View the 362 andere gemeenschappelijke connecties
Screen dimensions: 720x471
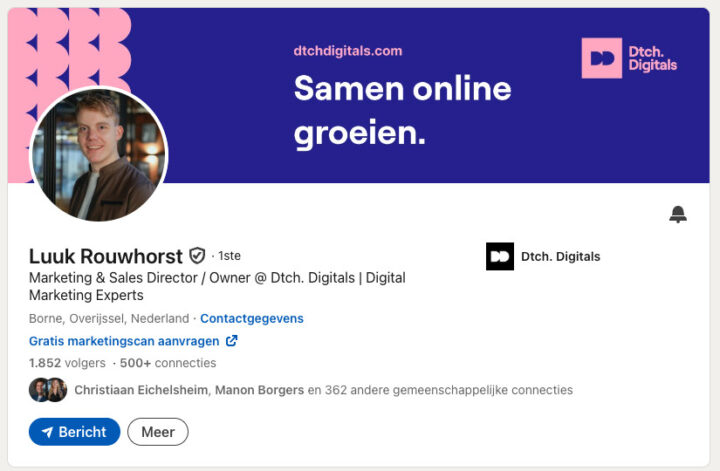(449, 390)
